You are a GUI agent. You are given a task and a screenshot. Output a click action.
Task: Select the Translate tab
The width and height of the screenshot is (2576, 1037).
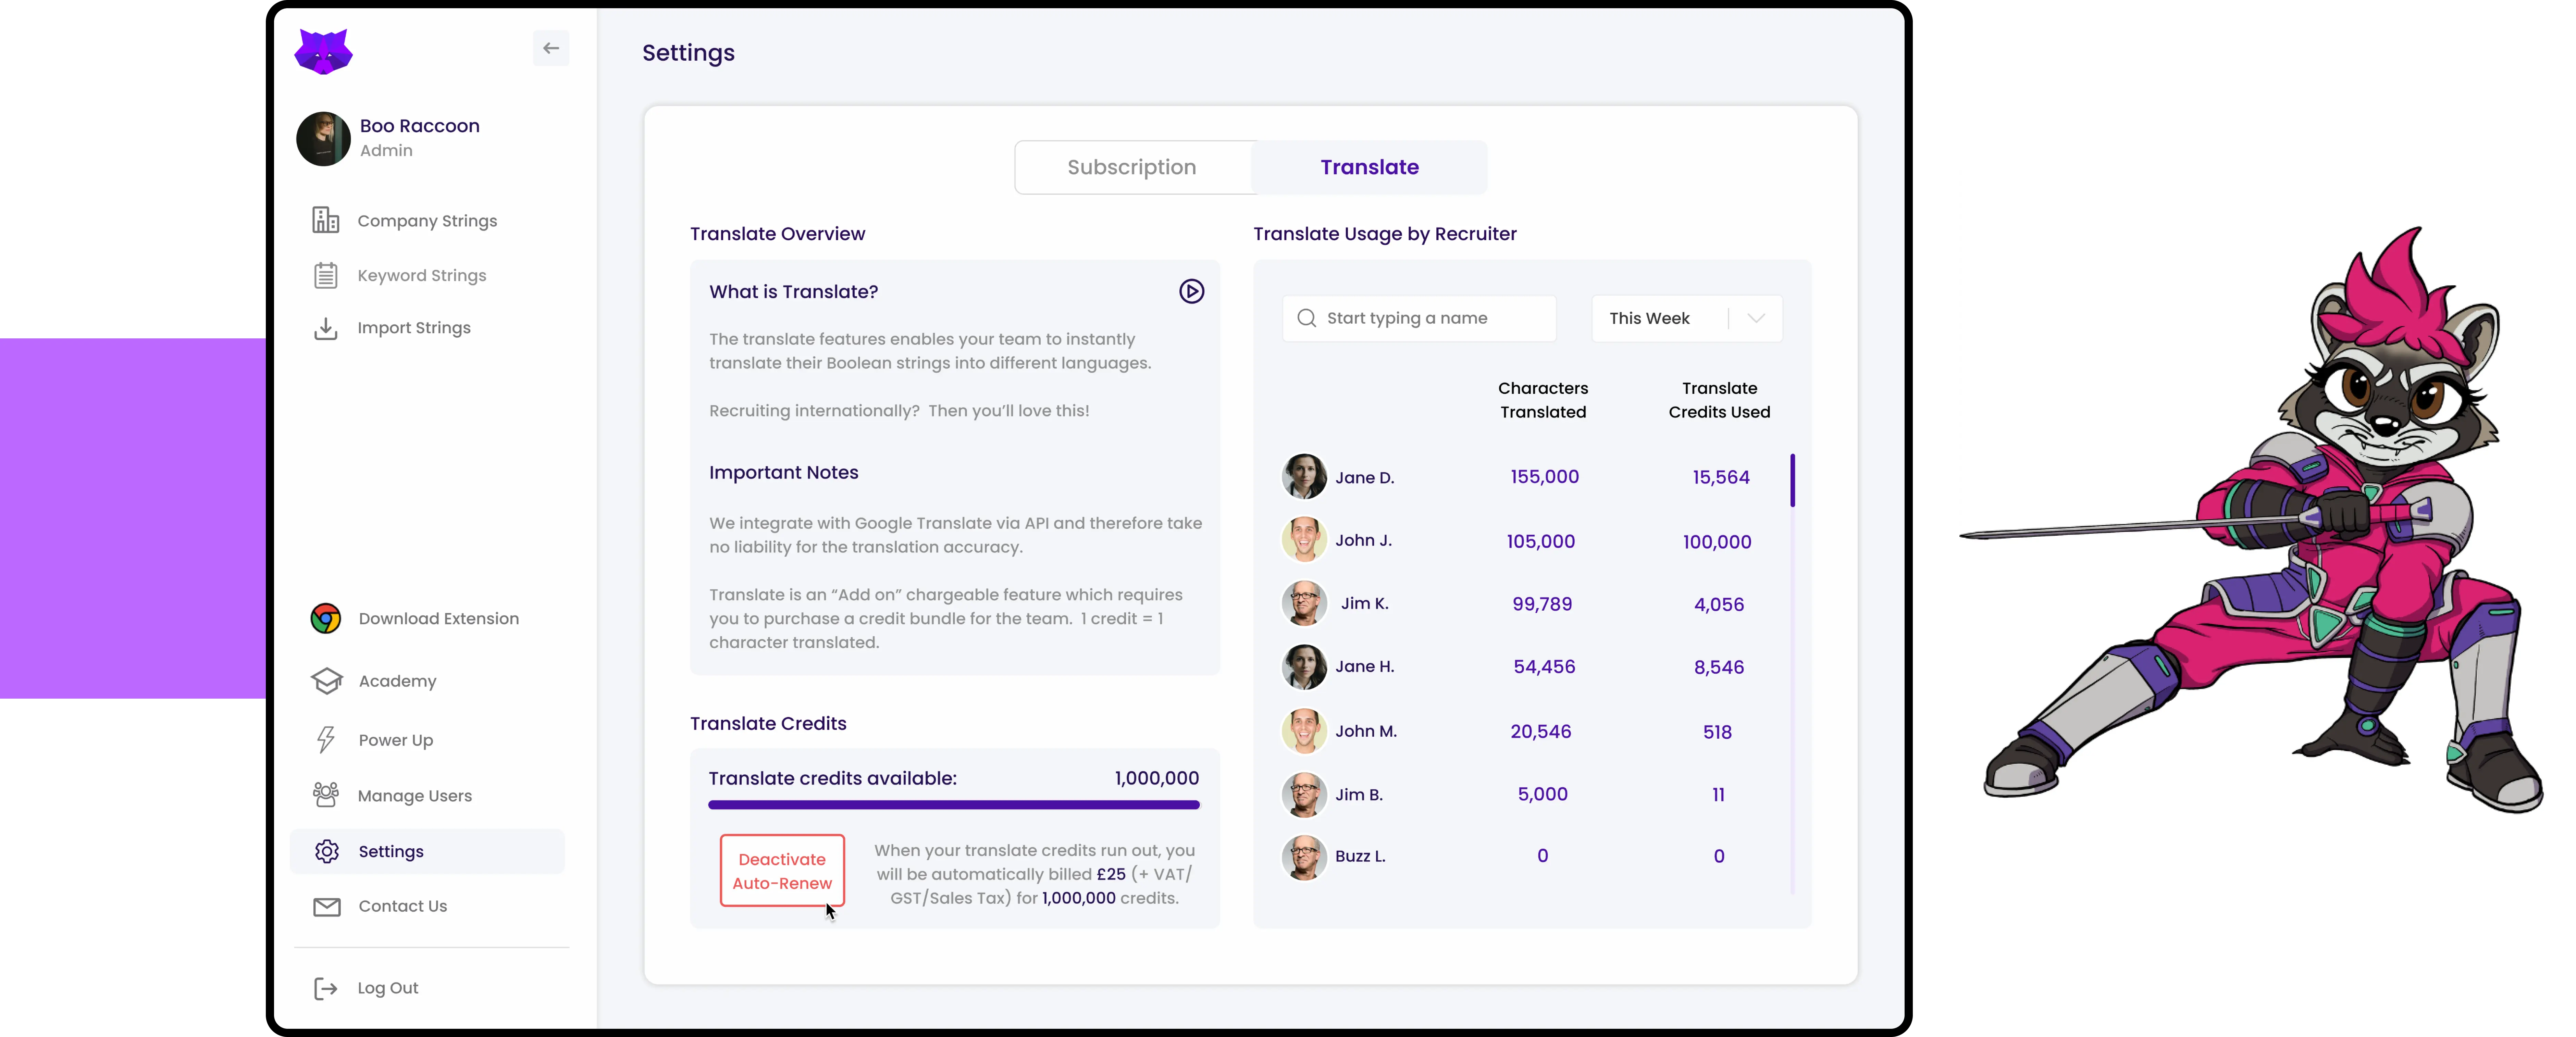[x=1368, y=166]
